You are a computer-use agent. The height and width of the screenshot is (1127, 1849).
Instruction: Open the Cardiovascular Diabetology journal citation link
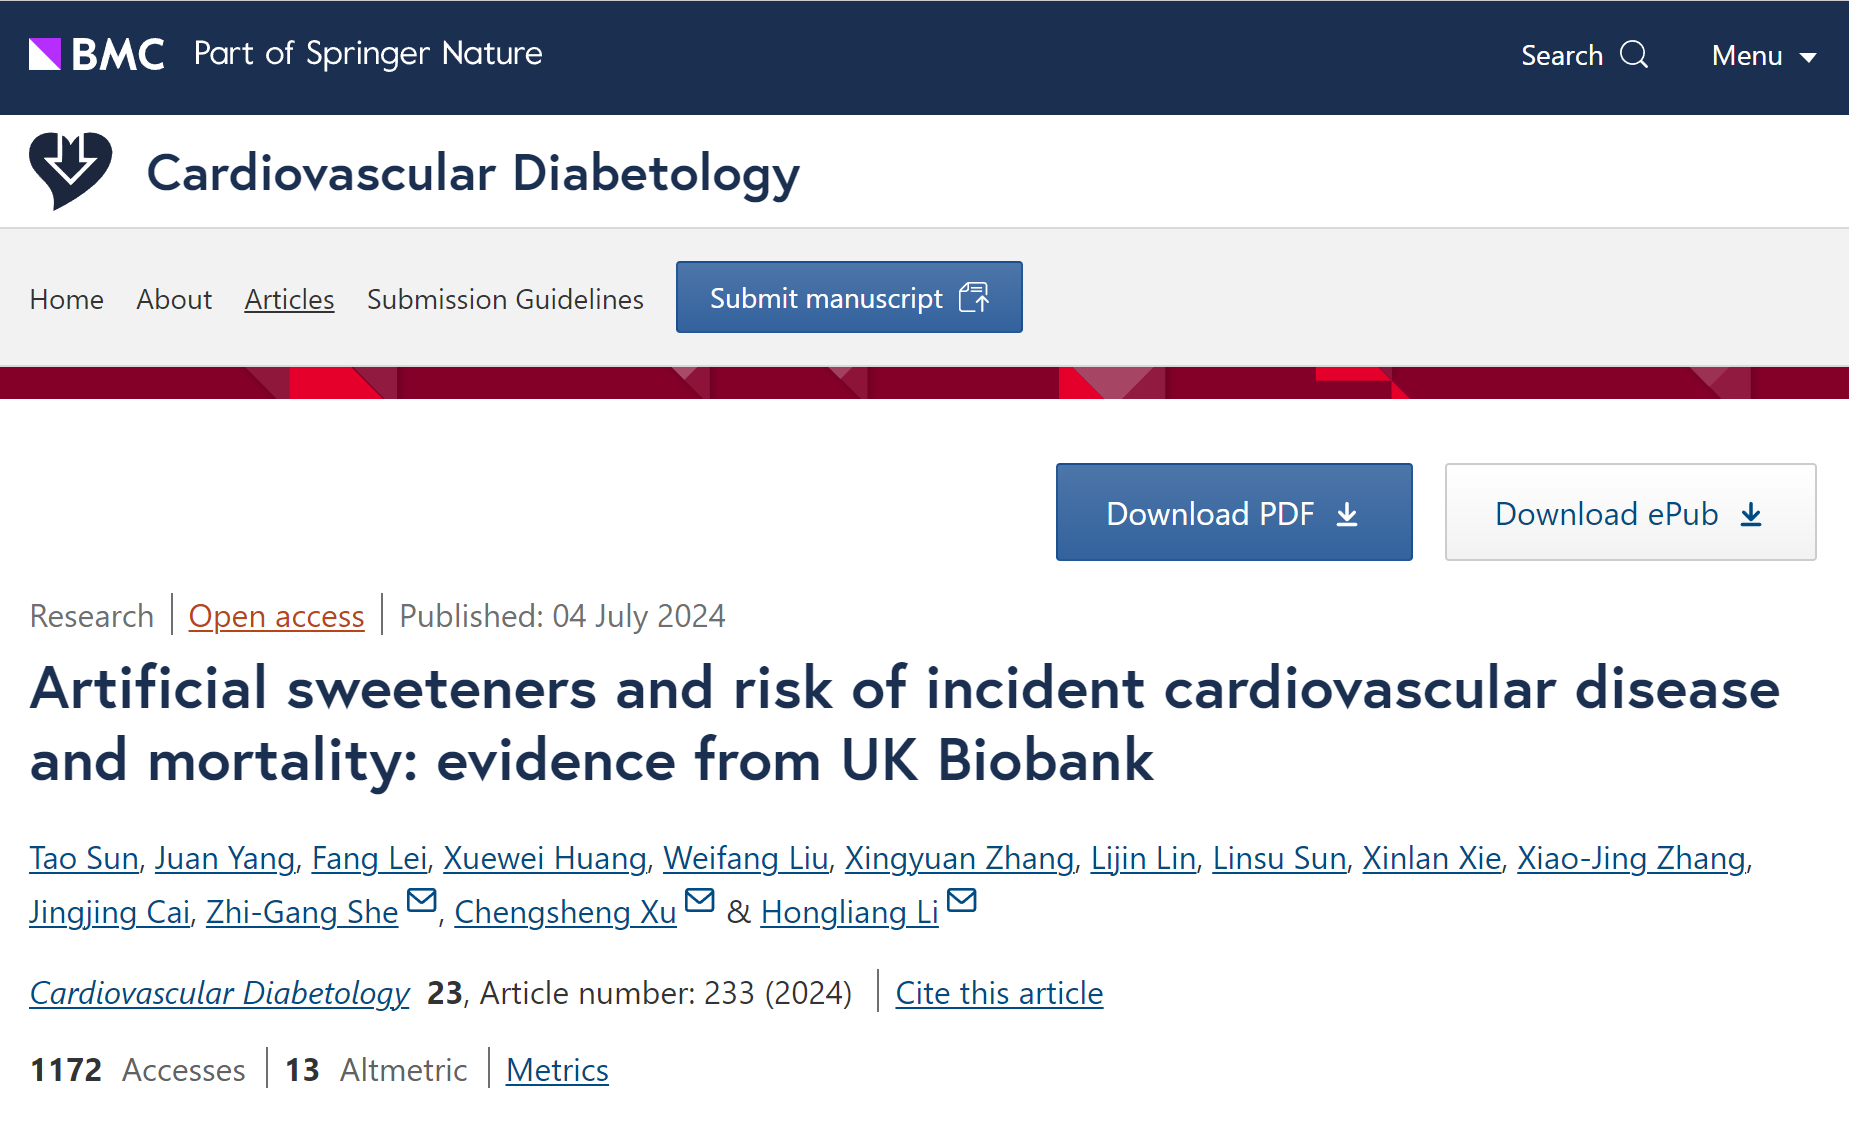pyautogui.click(x=220, y=993)
